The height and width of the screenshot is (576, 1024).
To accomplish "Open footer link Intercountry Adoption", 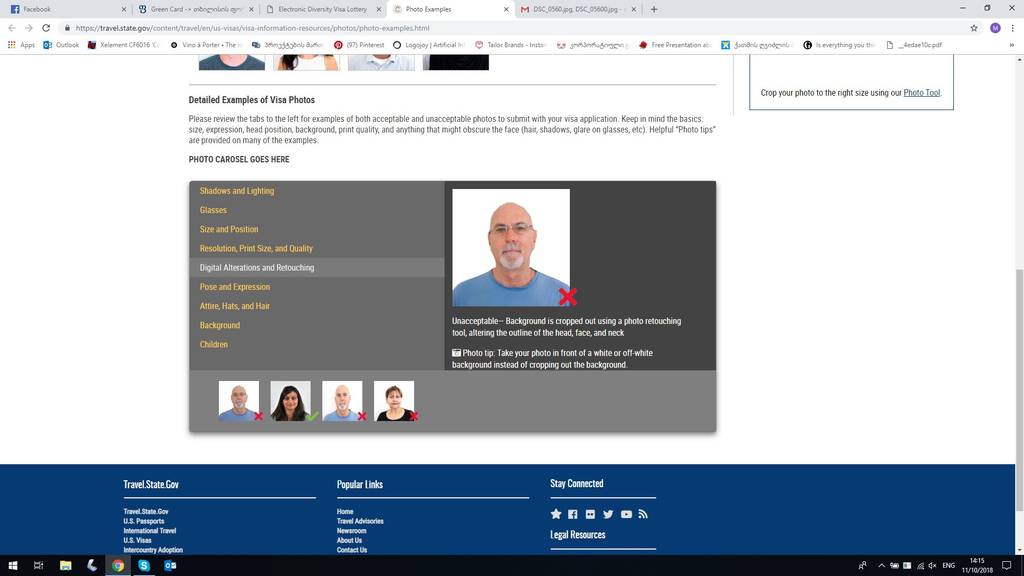I will click(x=153, y=550).
